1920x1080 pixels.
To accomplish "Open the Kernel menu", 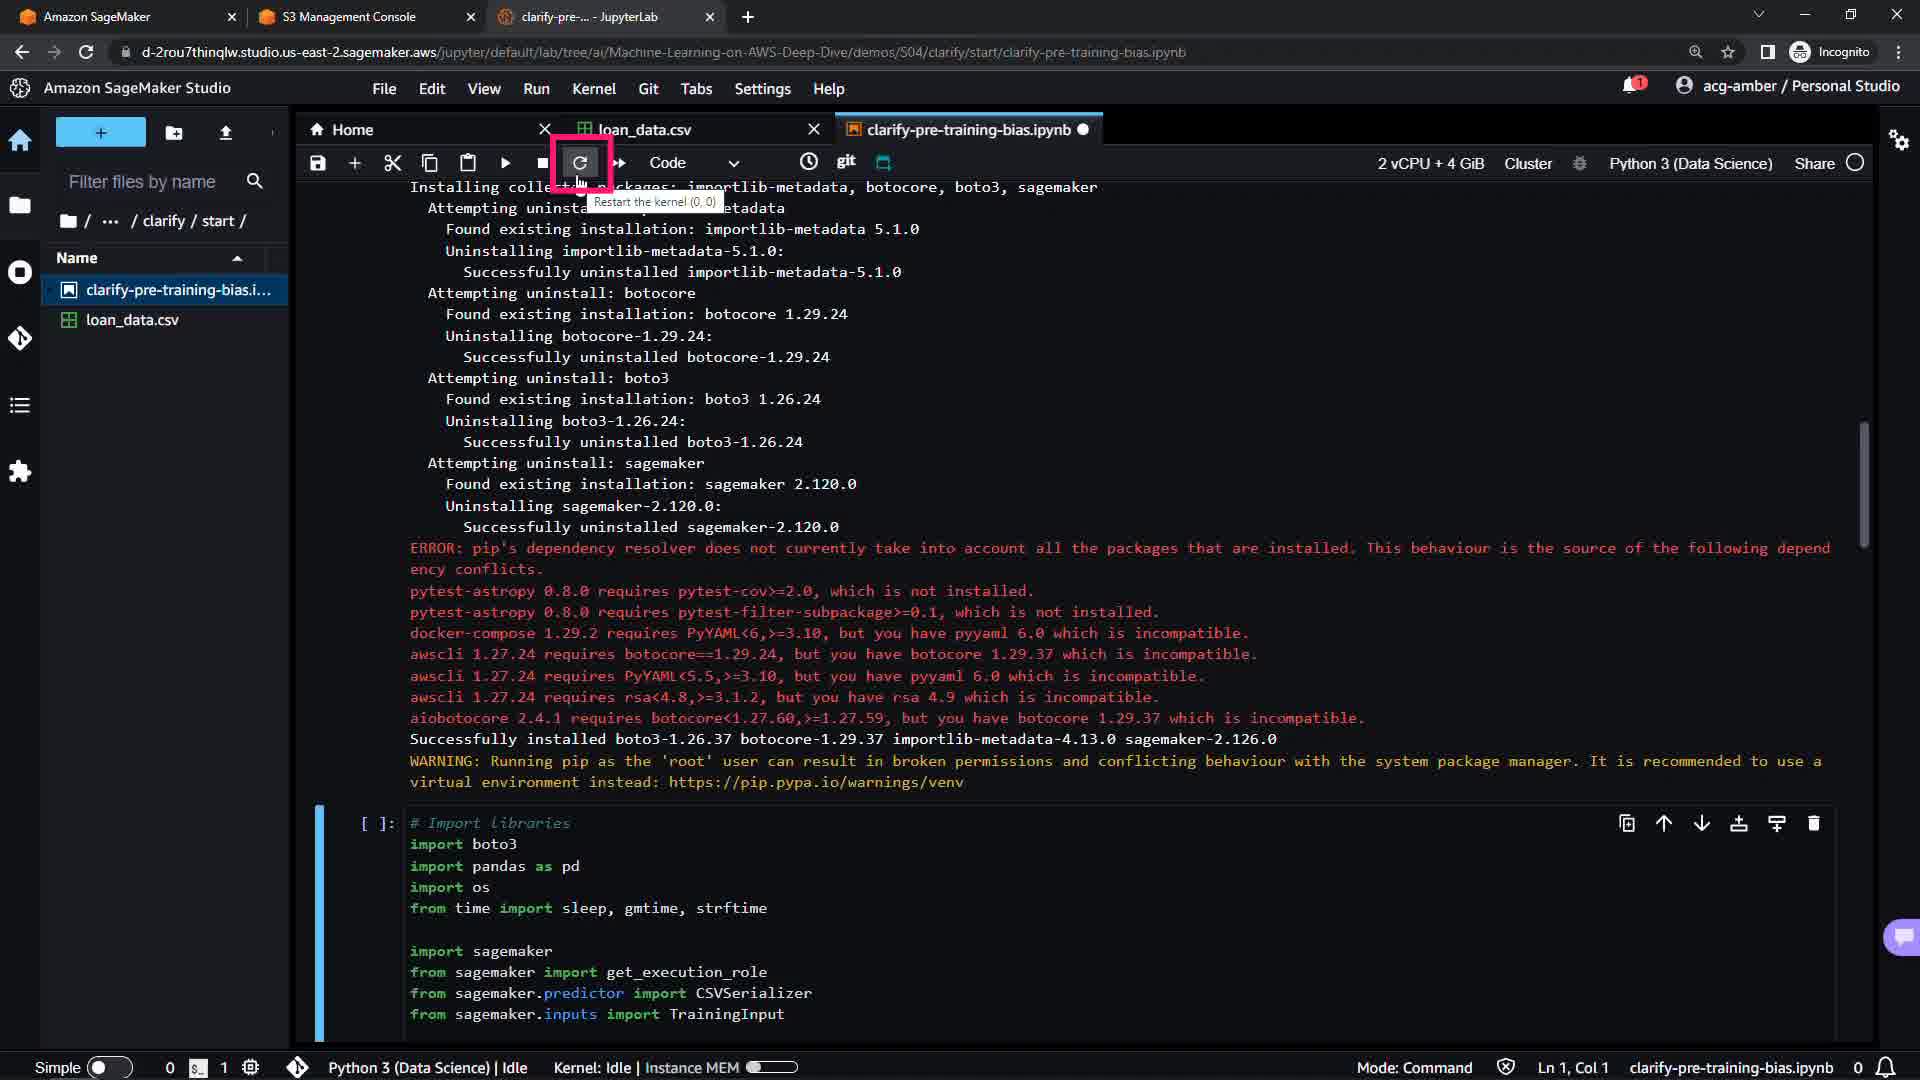I will pyautogui.click(x=593, y=89).
